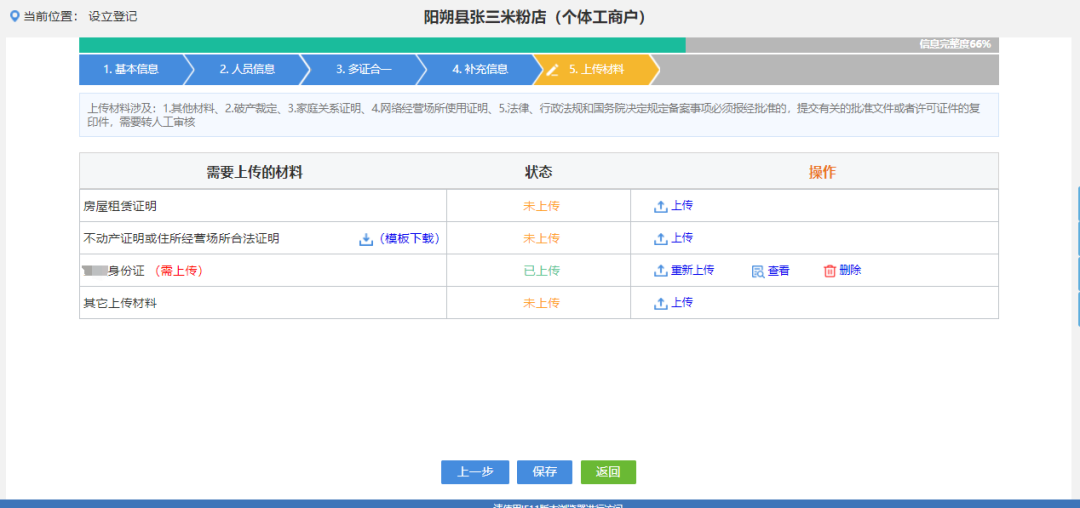Click re-upload icon in 身份证 row
This screenshot has width=1080, height=508.
click(660, 271)
